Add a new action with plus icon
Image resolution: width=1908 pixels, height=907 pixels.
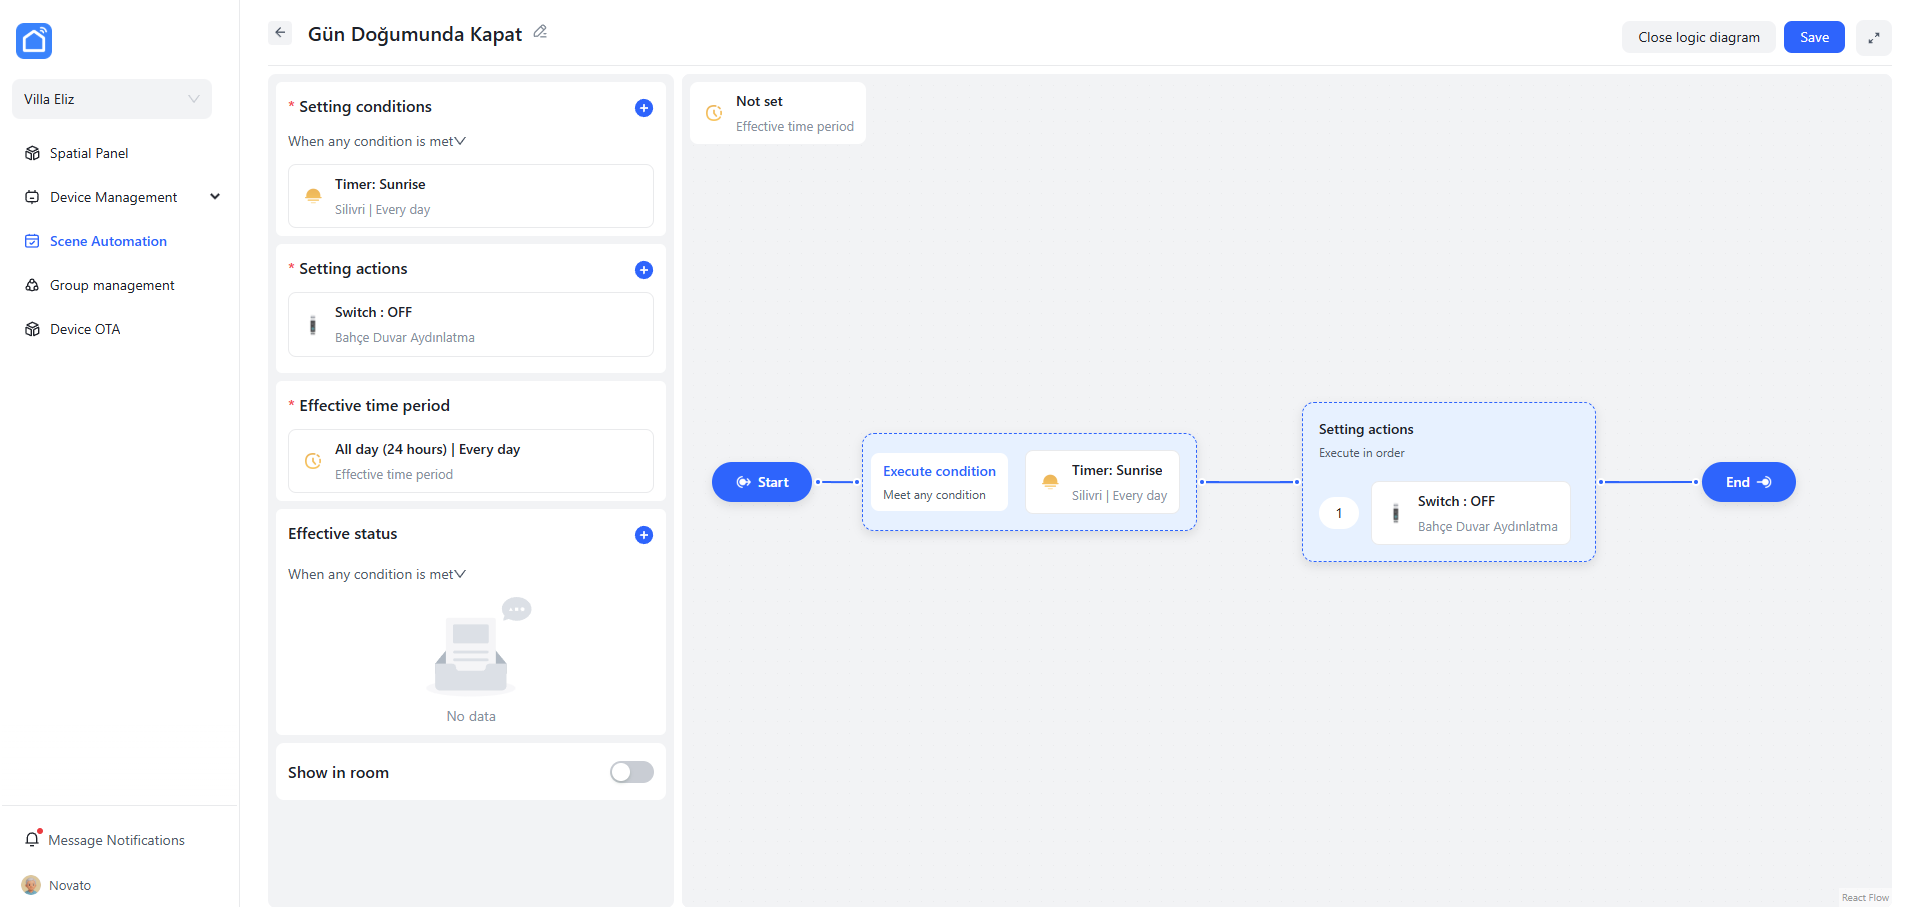(644, 270)
